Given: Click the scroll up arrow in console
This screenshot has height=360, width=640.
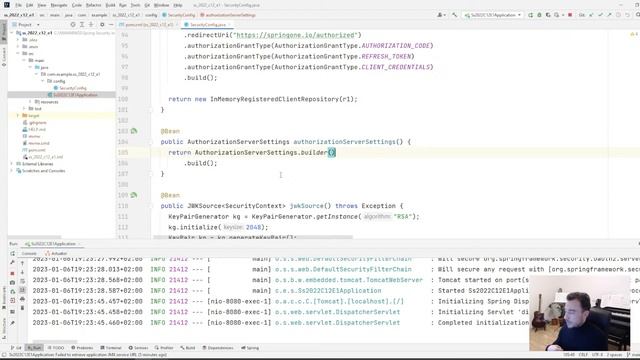Looking at the screenshot, I should [22, 263].
